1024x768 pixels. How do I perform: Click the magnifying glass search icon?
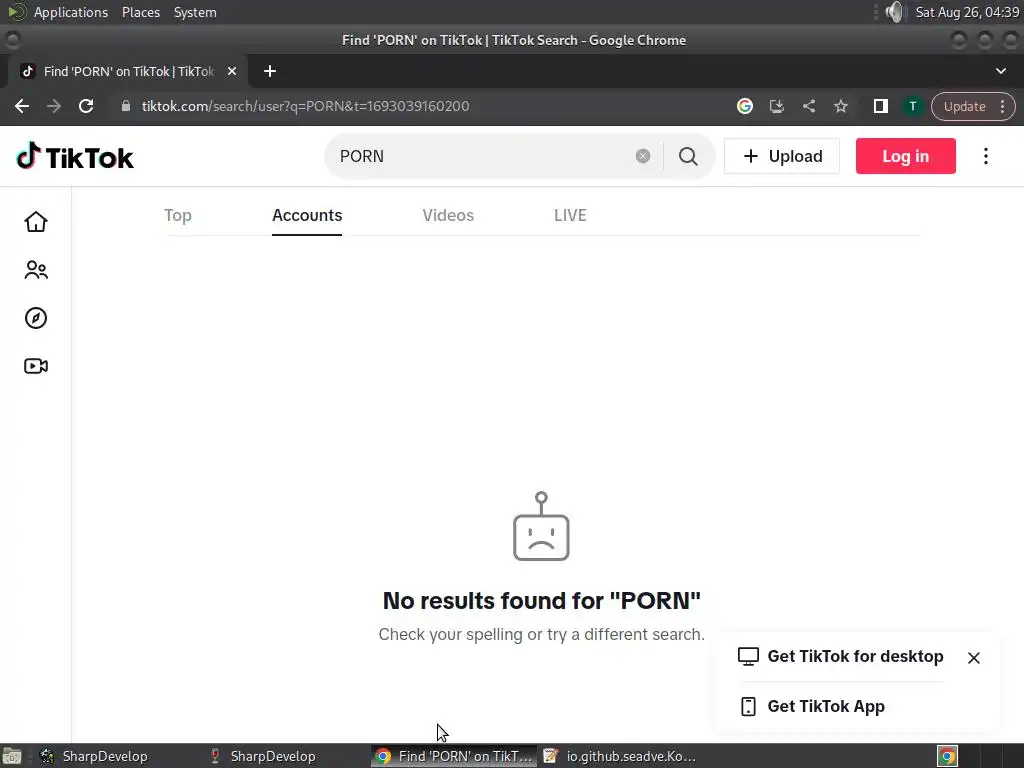[x=688, y=156]
